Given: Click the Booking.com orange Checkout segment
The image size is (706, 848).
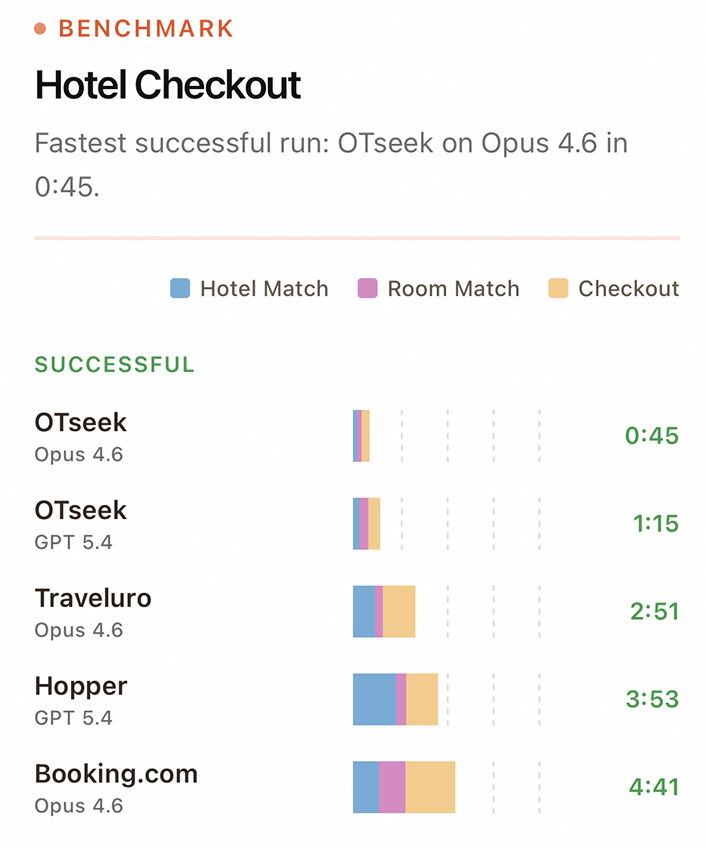Looking at the screenshot, I should coord(430,787).
